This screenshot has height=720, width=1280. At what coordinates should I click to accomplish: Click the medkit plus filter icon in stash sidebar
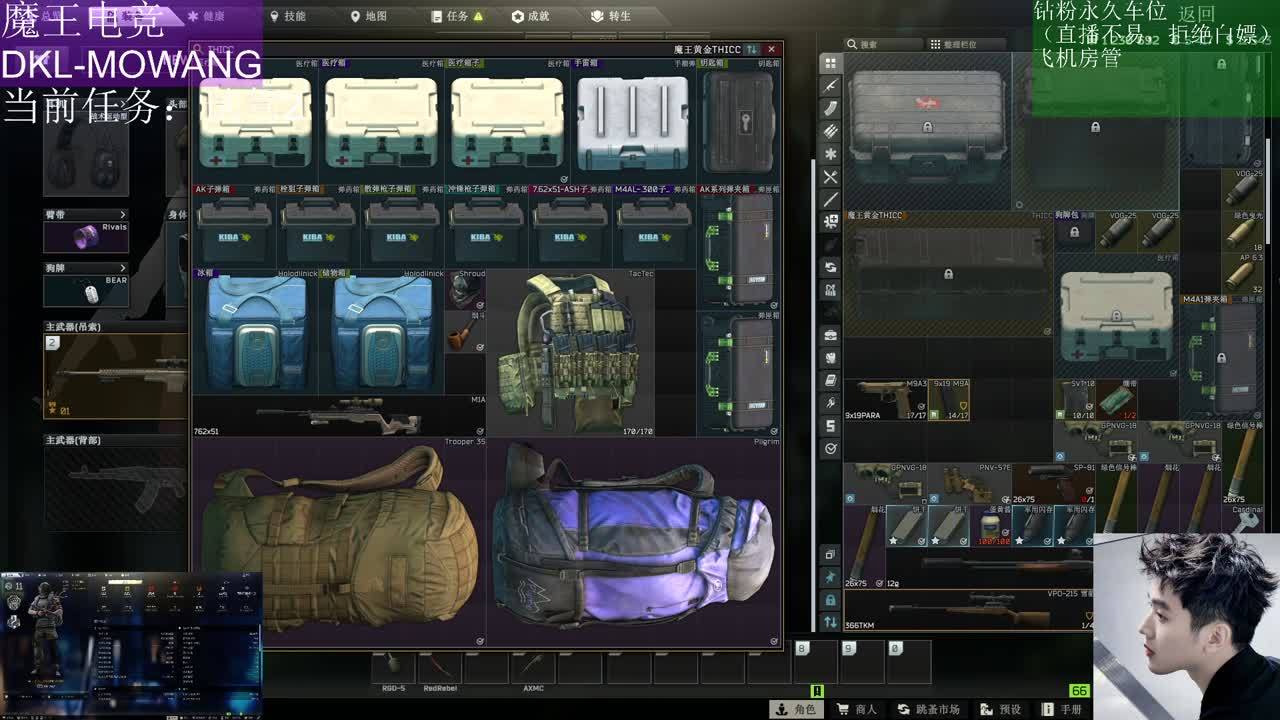click(830, 222)
